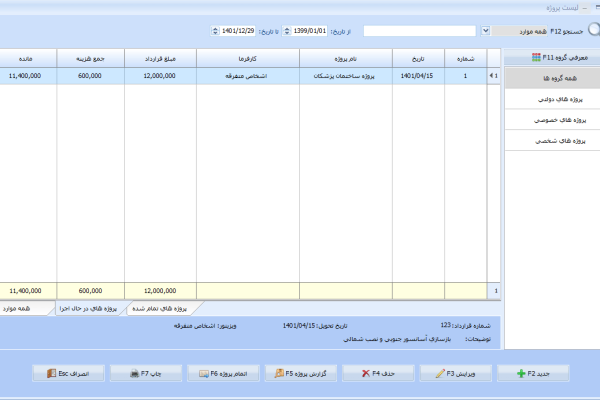This screenshot has width=600, height=400.
Task: Click the pencil icon on ویرایش F3
Action: [x=440, y=374]
